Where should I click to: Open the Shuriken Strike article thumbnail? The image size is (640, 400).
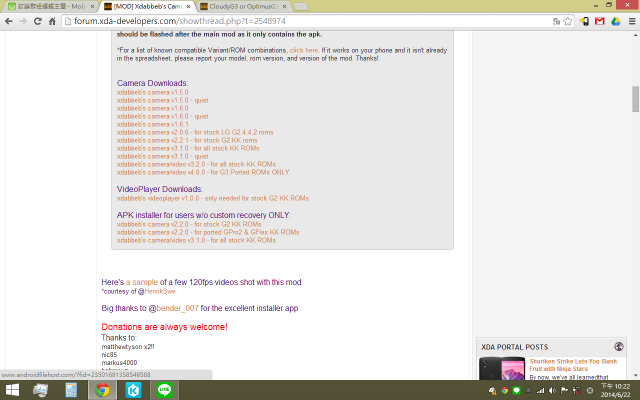pyautogui.click(x=502, y=369)
